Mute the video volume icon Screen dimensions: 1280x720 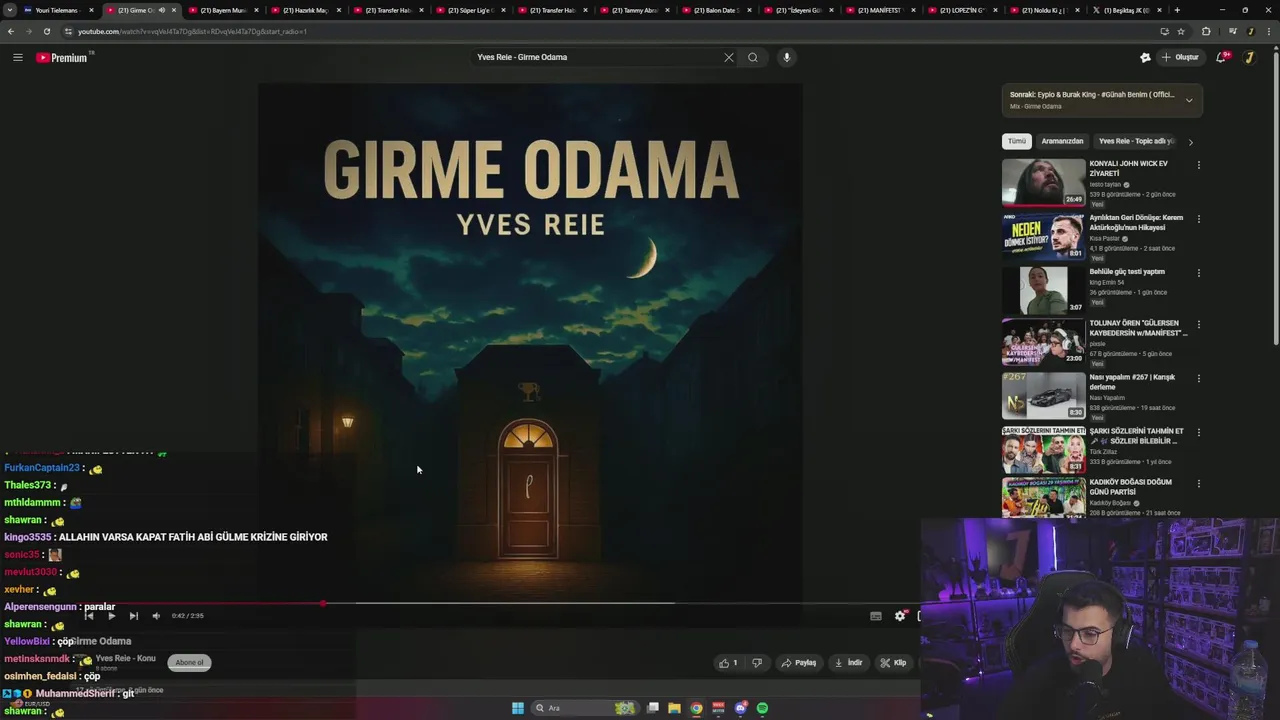click(x=156, y=616)
